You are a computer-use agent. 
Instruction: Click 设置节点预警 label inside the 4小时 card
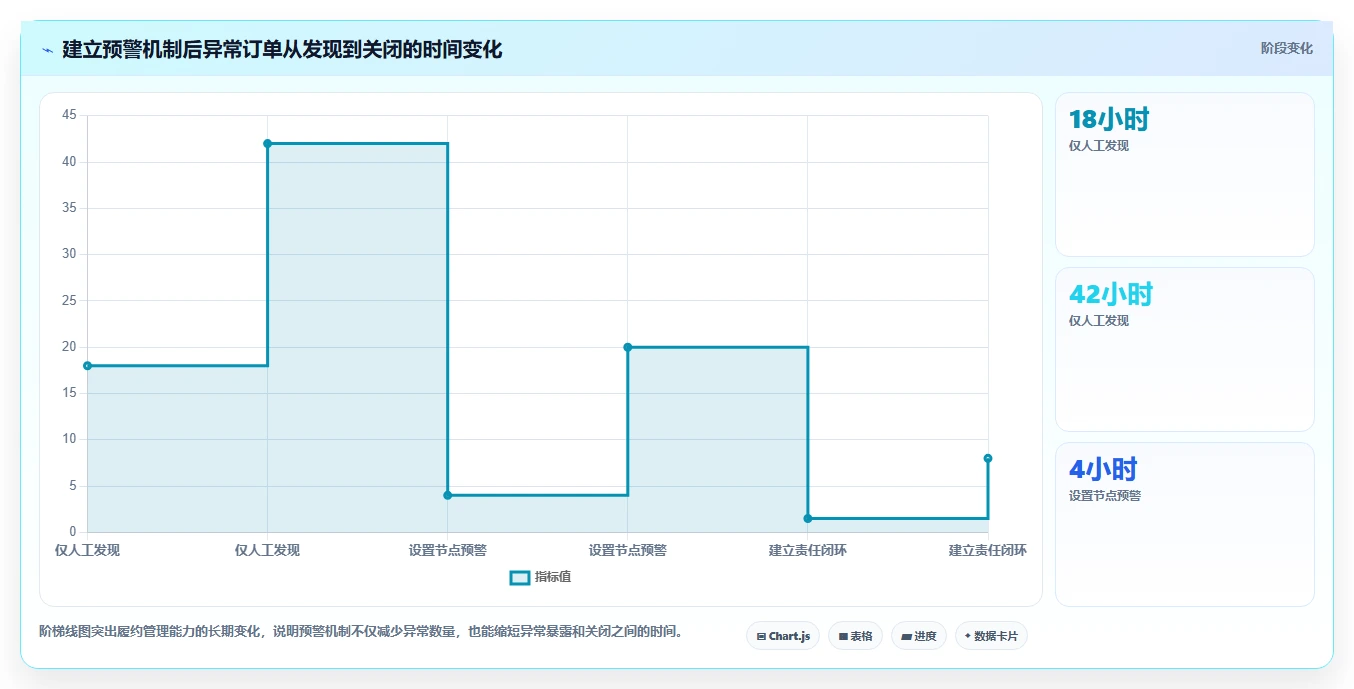tap(1104, 496)
